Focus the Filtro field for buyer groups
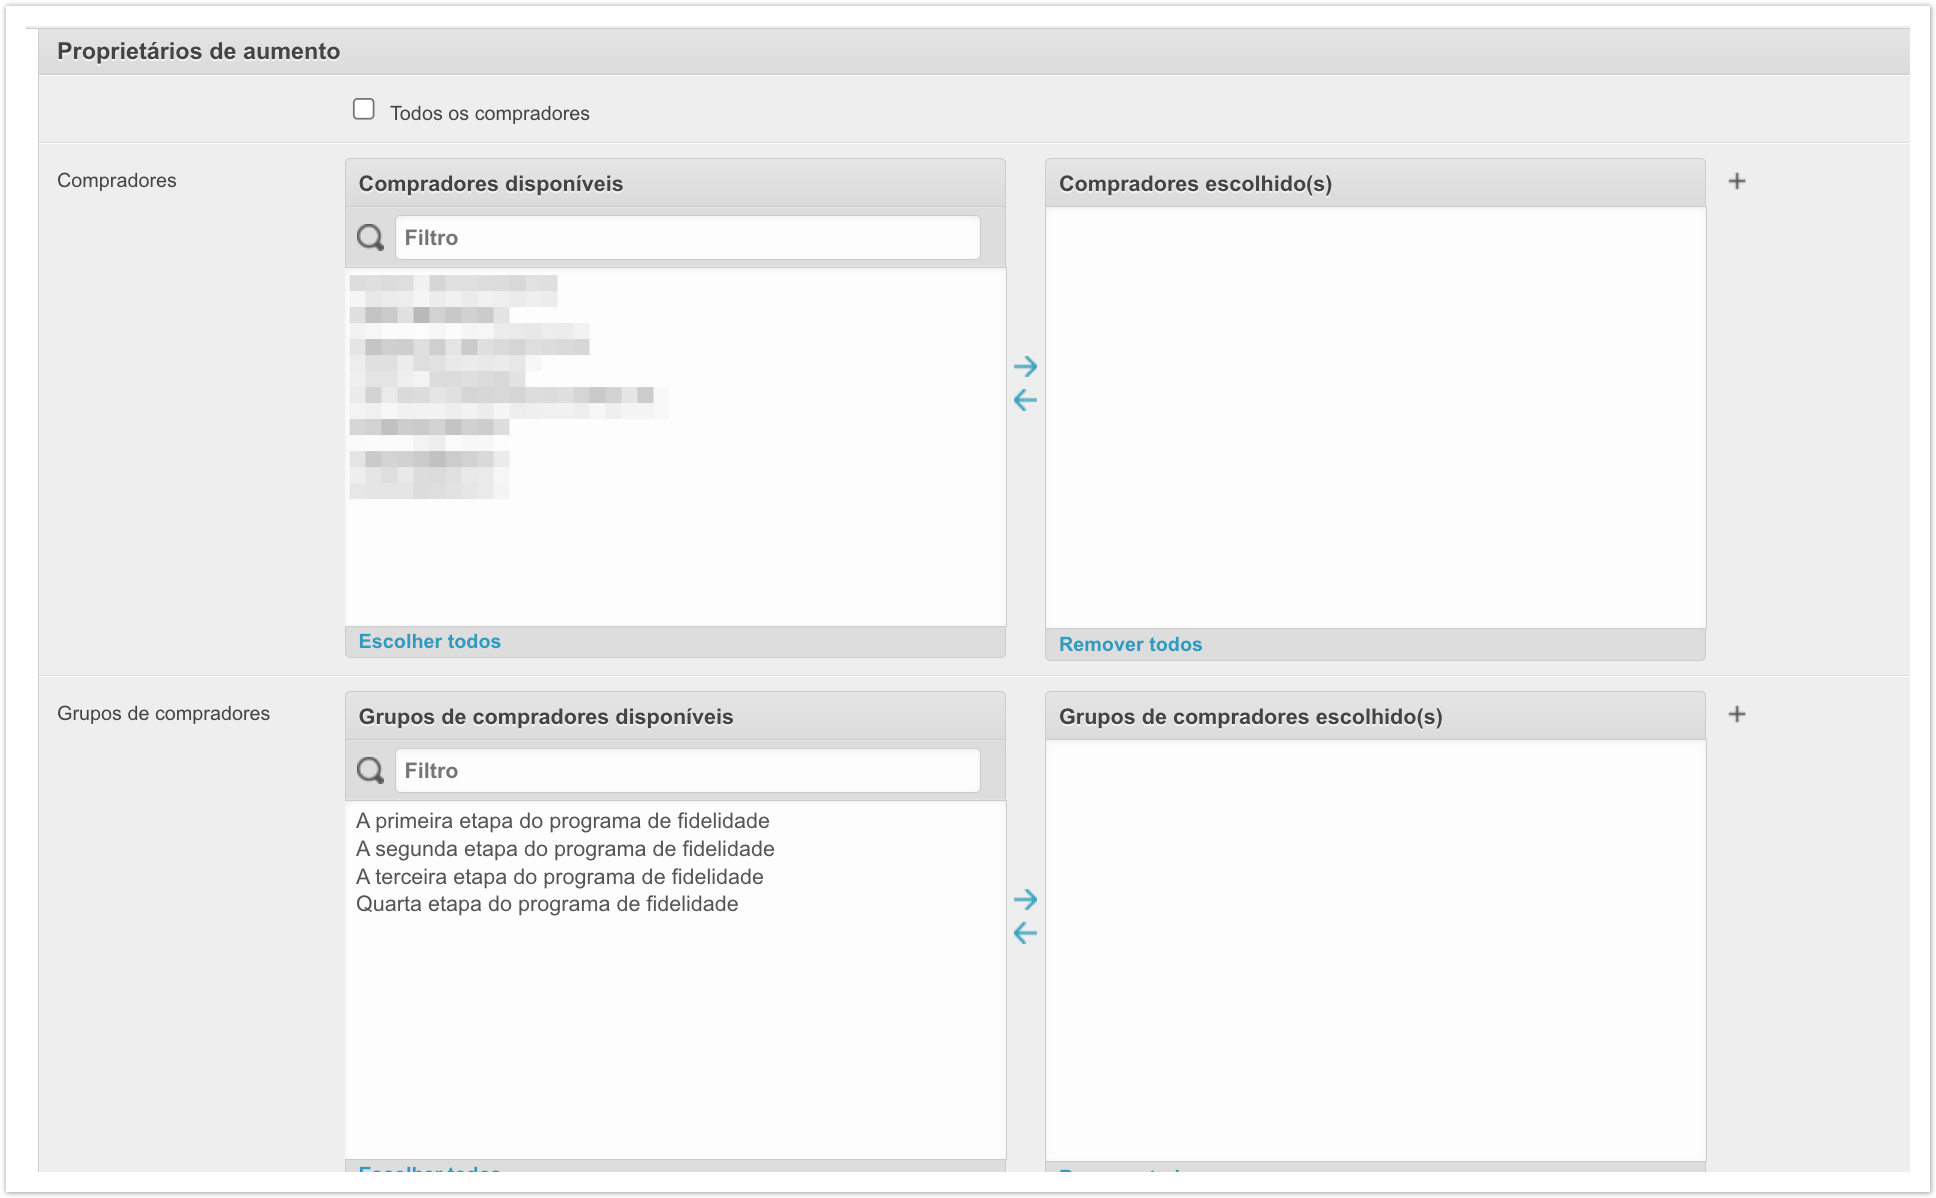1936x1198 pixels. [687, 771]
